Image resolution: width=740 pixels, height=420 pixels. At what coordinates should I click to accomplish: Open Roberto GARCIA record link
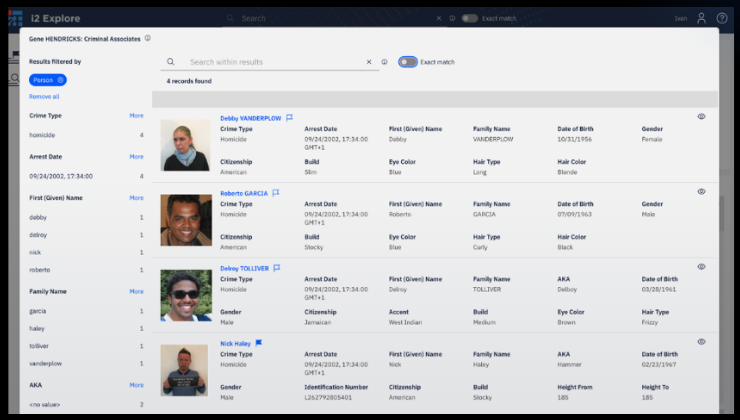coord(244,193)
